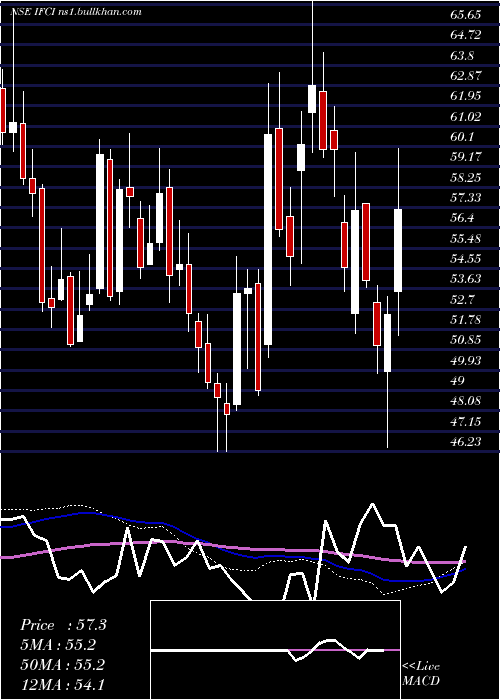The image size is (500, 700).
Task: Click the 49.93 price level label
Action: point(466,360)
